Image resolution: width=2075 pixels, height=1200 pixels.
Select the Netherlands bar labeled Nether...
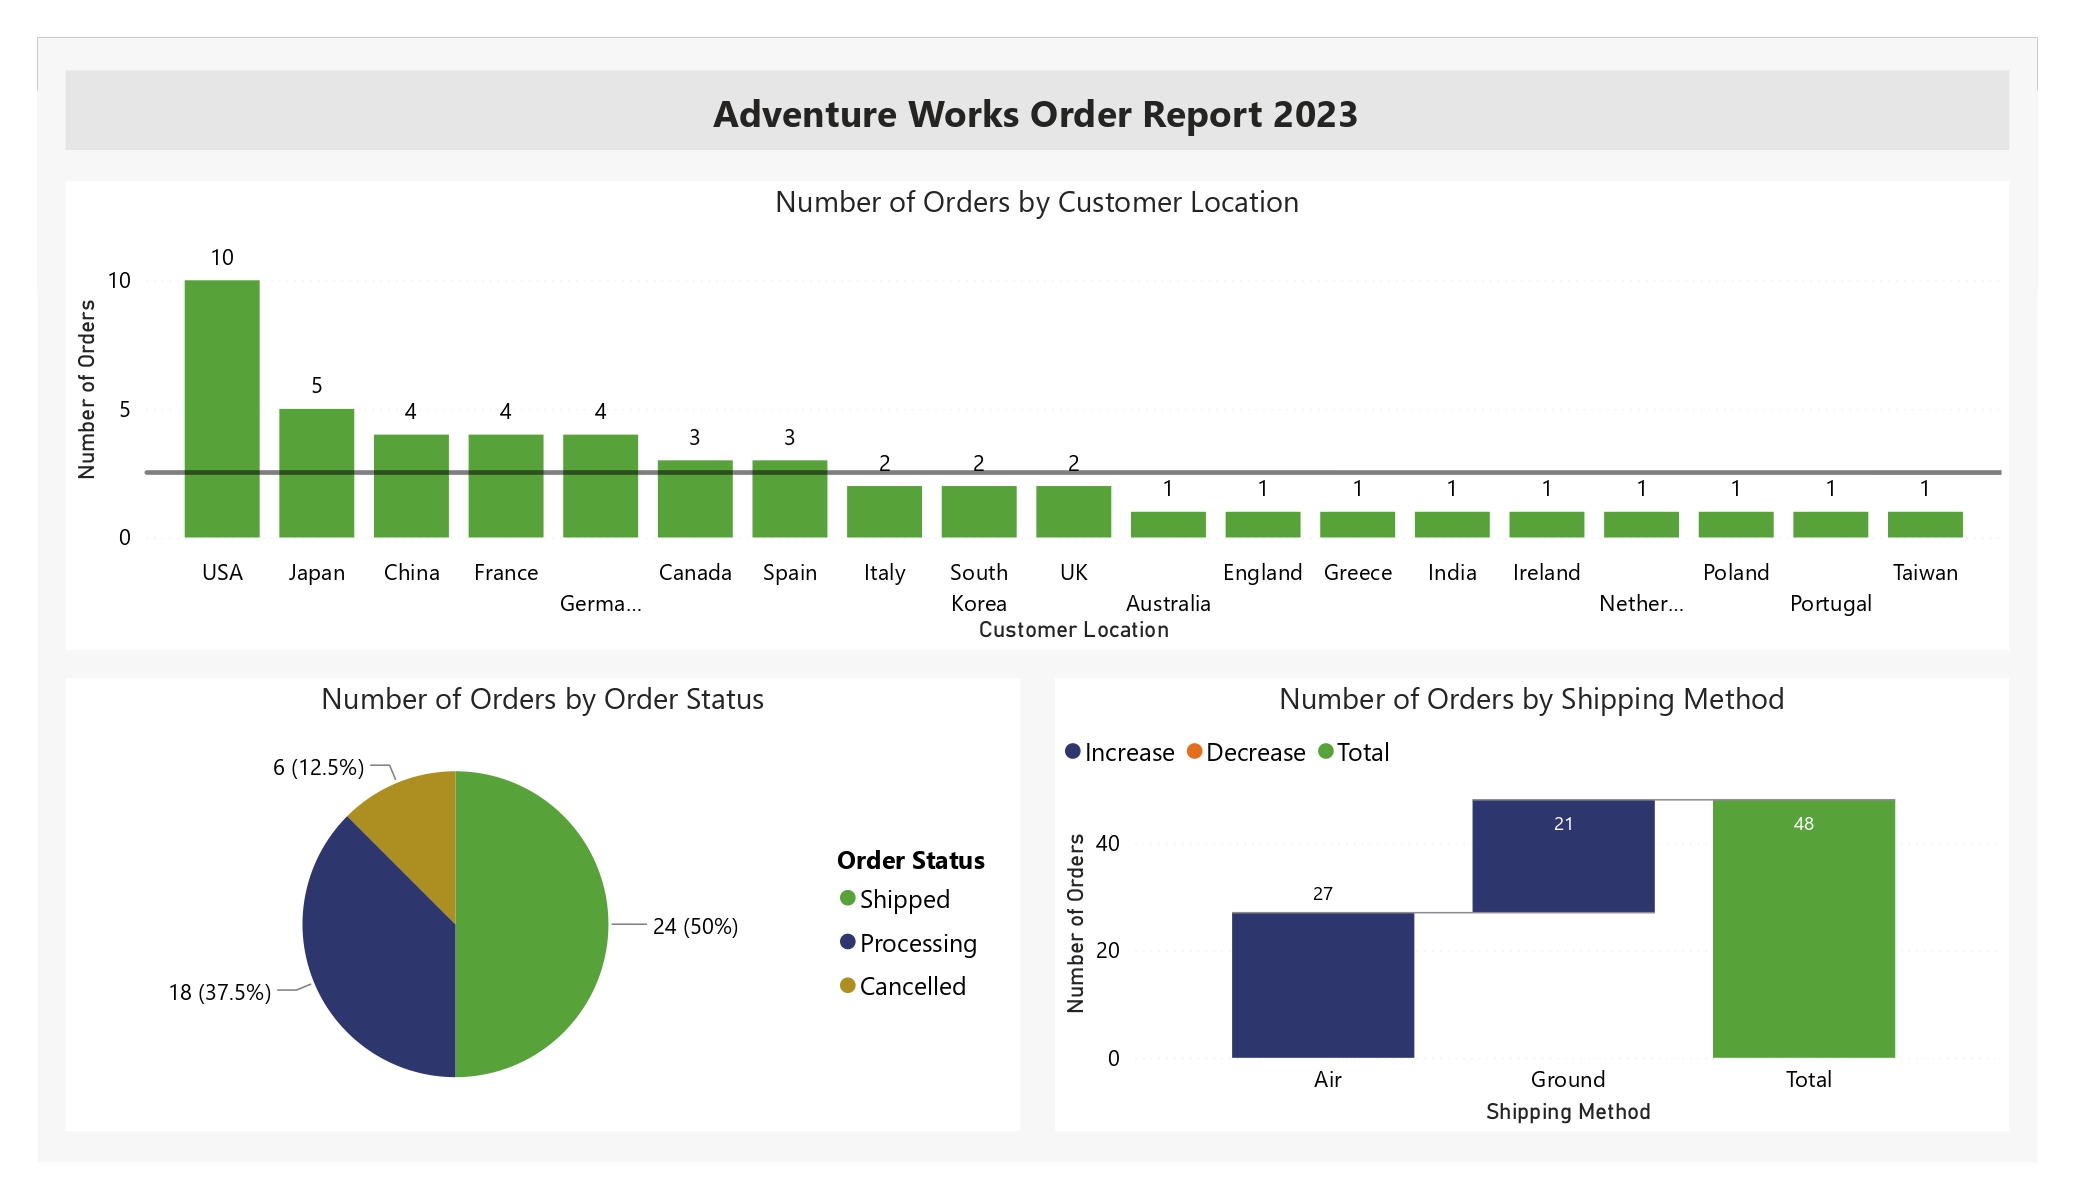(1641, 524)
